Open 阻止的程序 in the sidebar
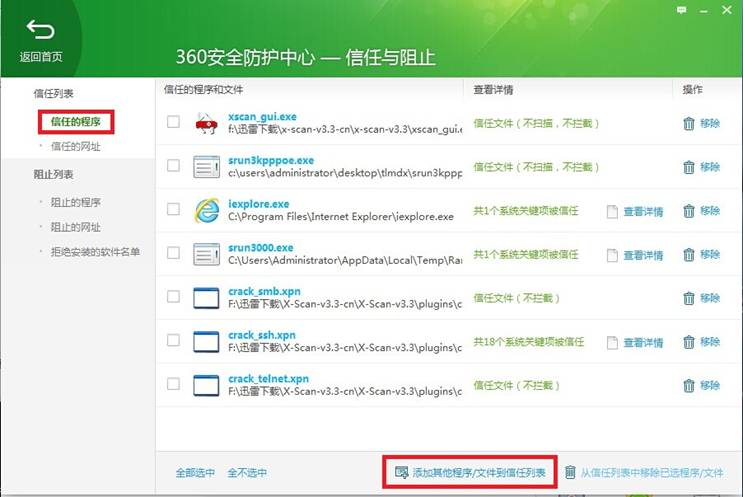 (76, 202)
